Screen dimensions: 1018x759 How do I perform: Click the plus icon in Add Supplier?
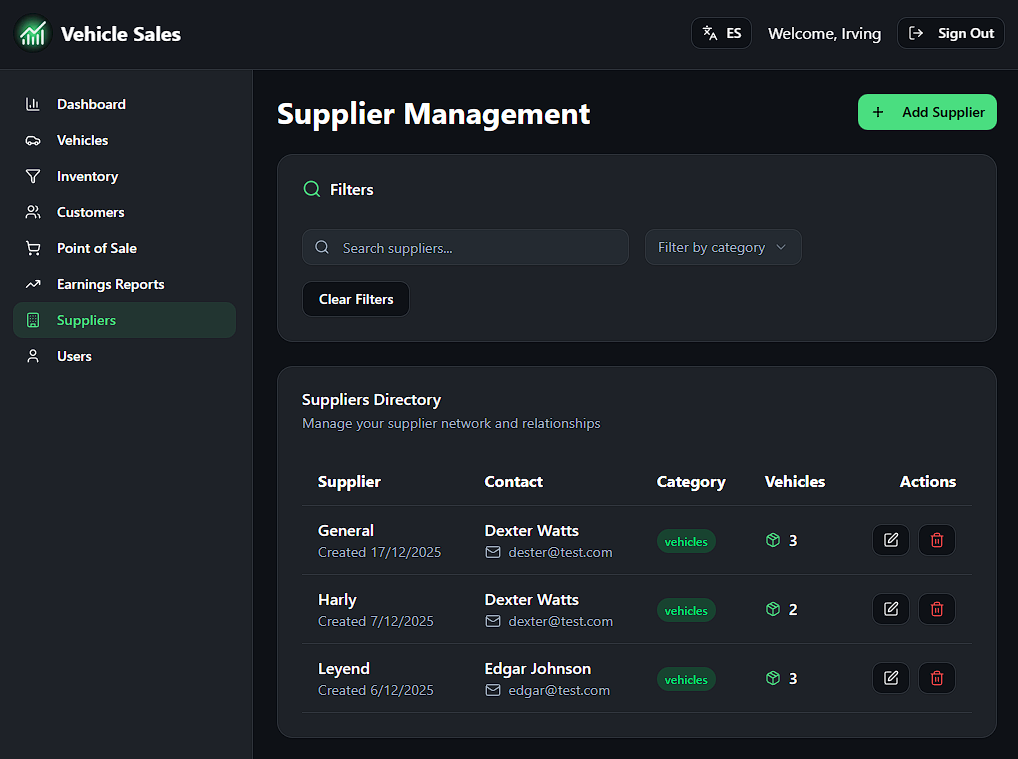tap(878, 112)
